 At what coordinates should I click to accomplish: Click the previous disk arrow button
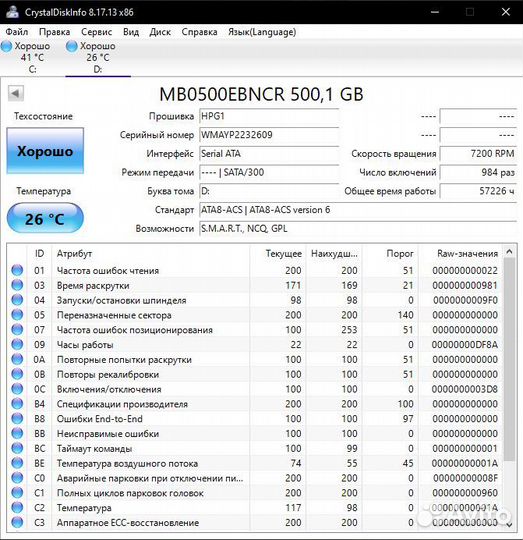(x=15, y=93)
